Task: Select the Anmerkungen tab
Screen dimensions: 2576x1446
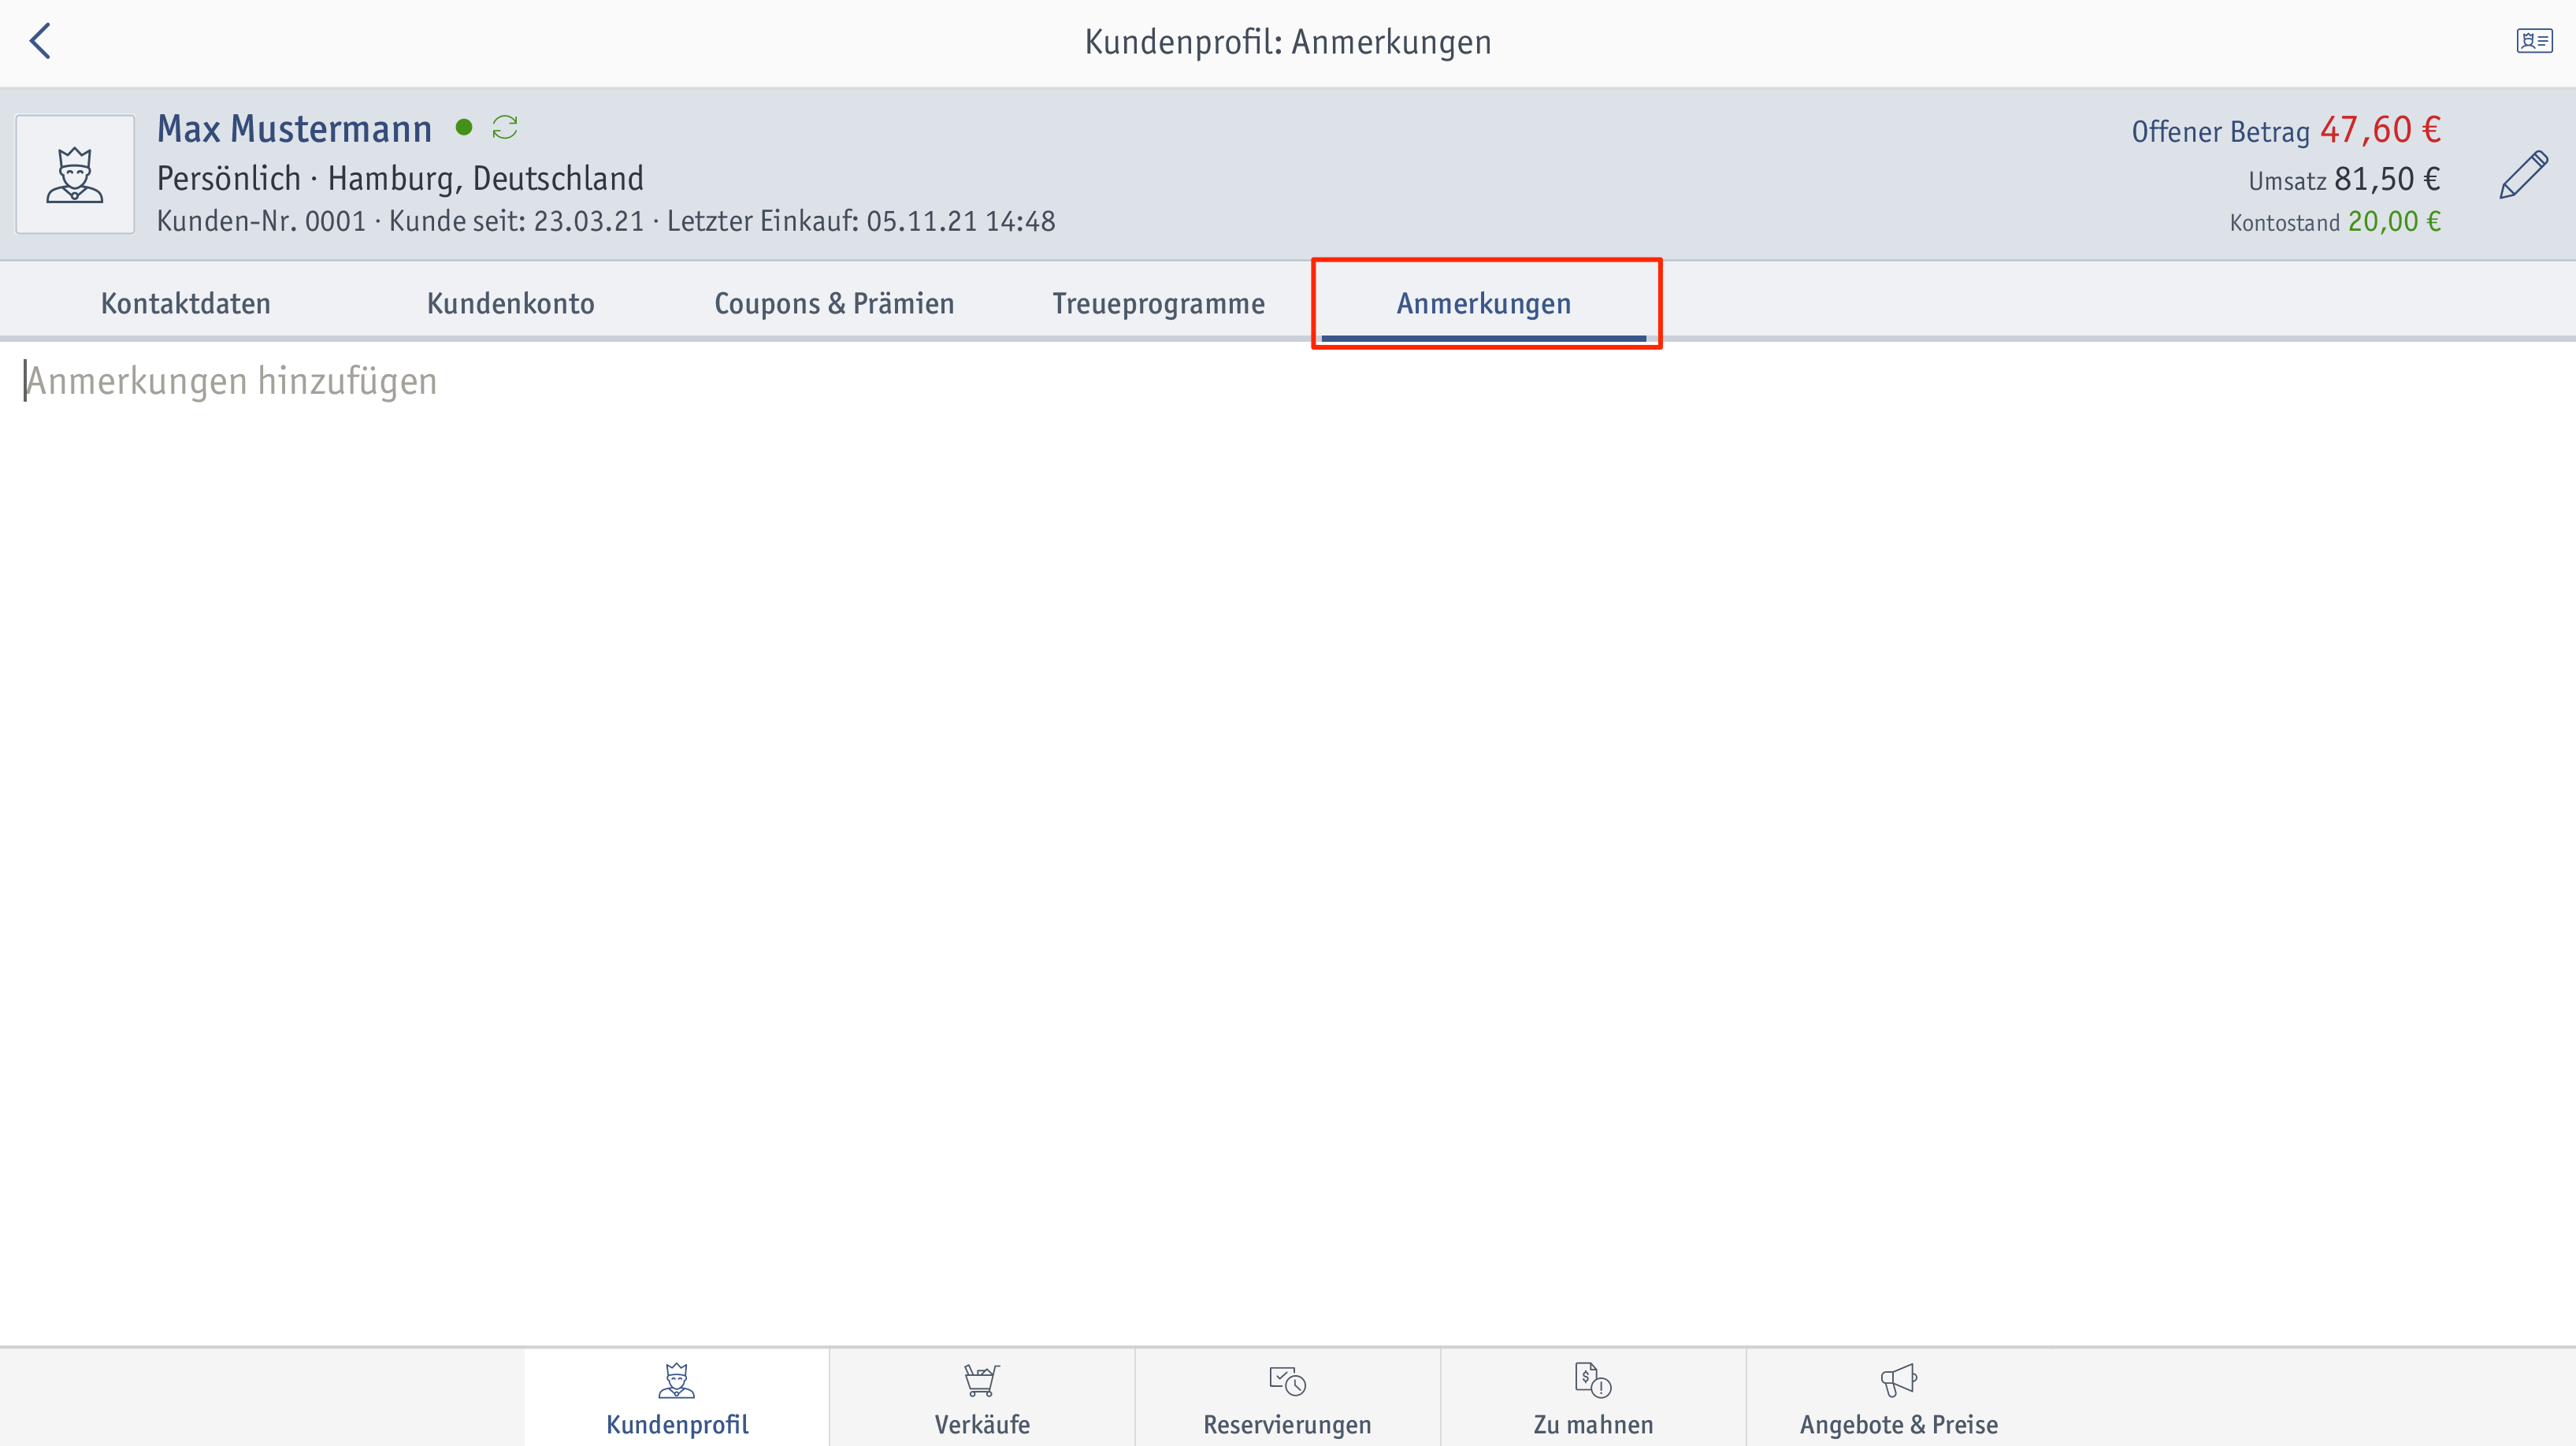Action: pos(1484,303)
